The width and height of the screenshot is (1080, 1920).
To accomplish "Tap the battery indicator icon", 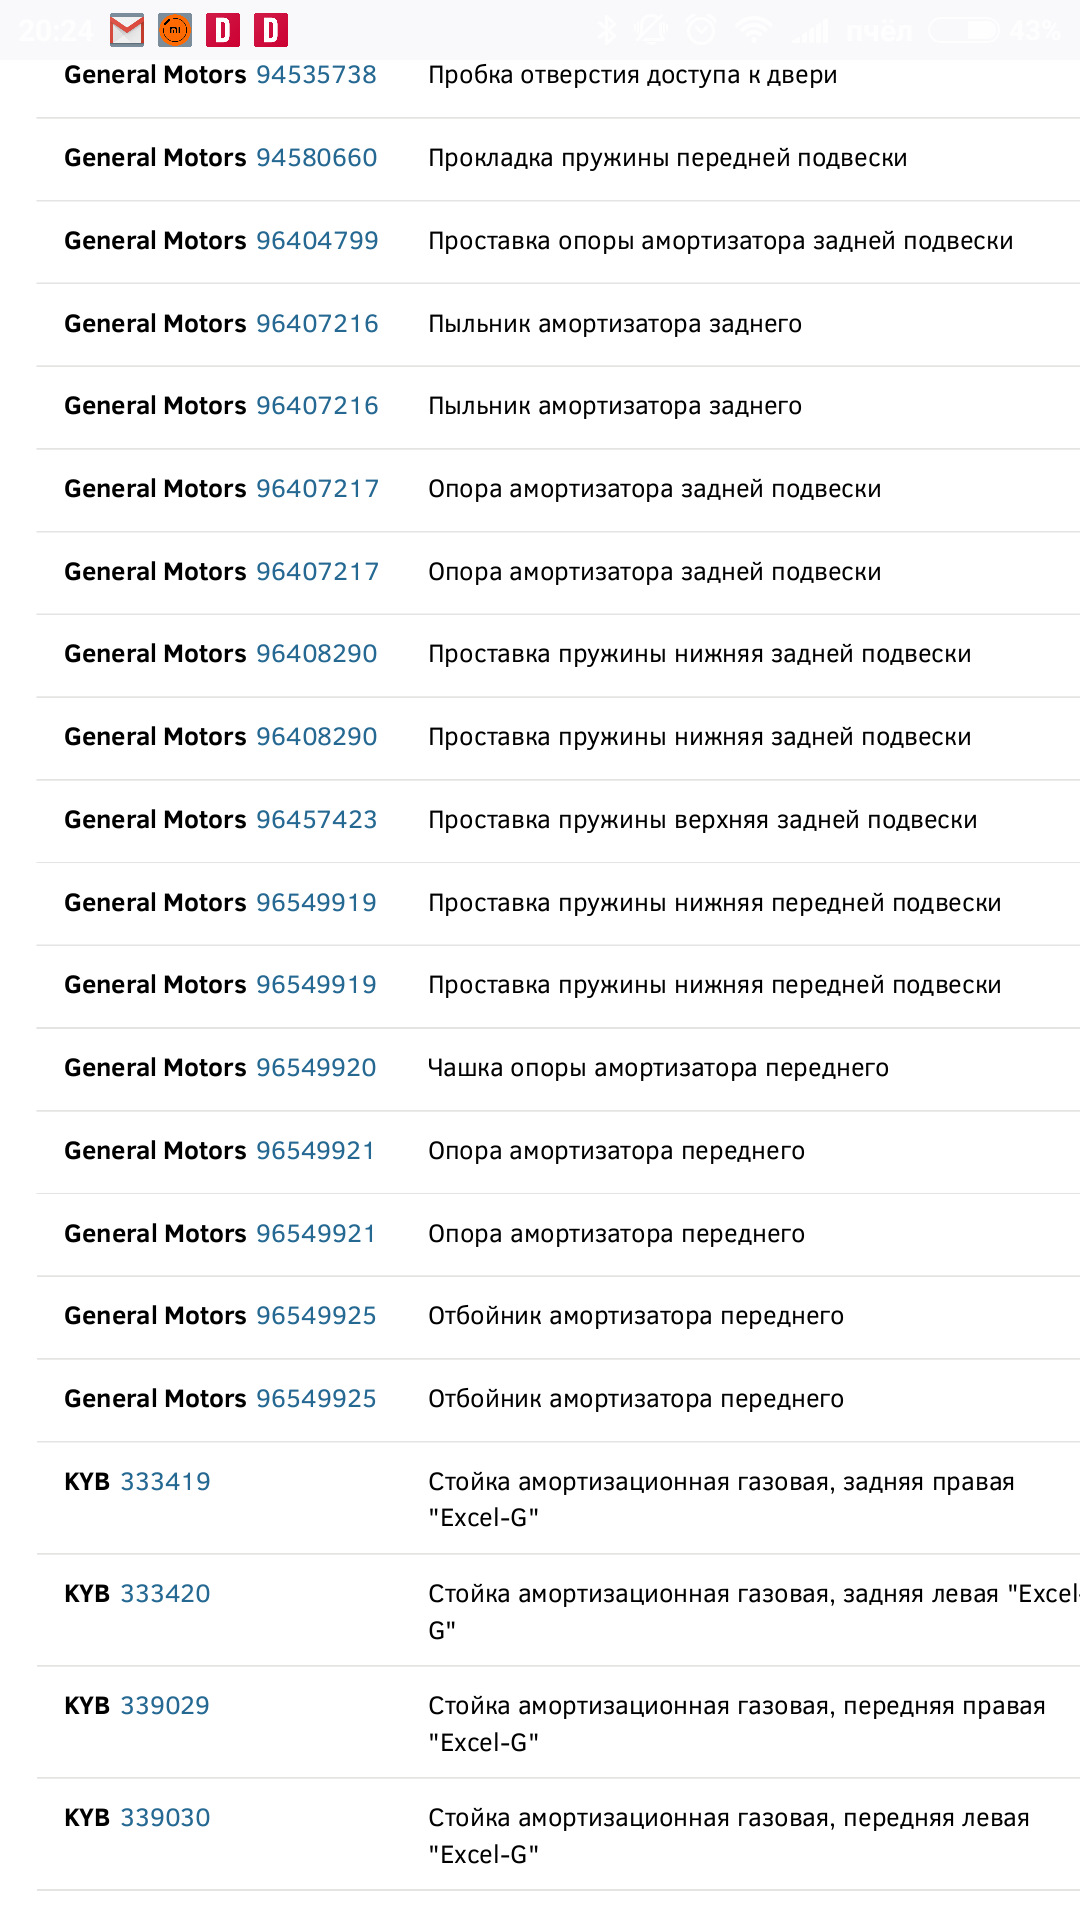I will point(963,31).
